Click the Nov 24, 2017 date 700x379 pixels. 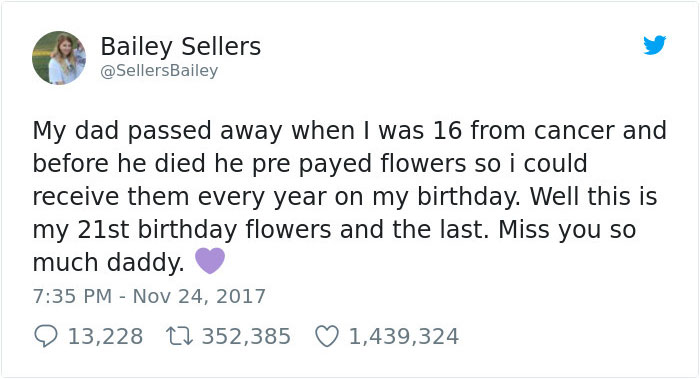click(x=199, y=296)
